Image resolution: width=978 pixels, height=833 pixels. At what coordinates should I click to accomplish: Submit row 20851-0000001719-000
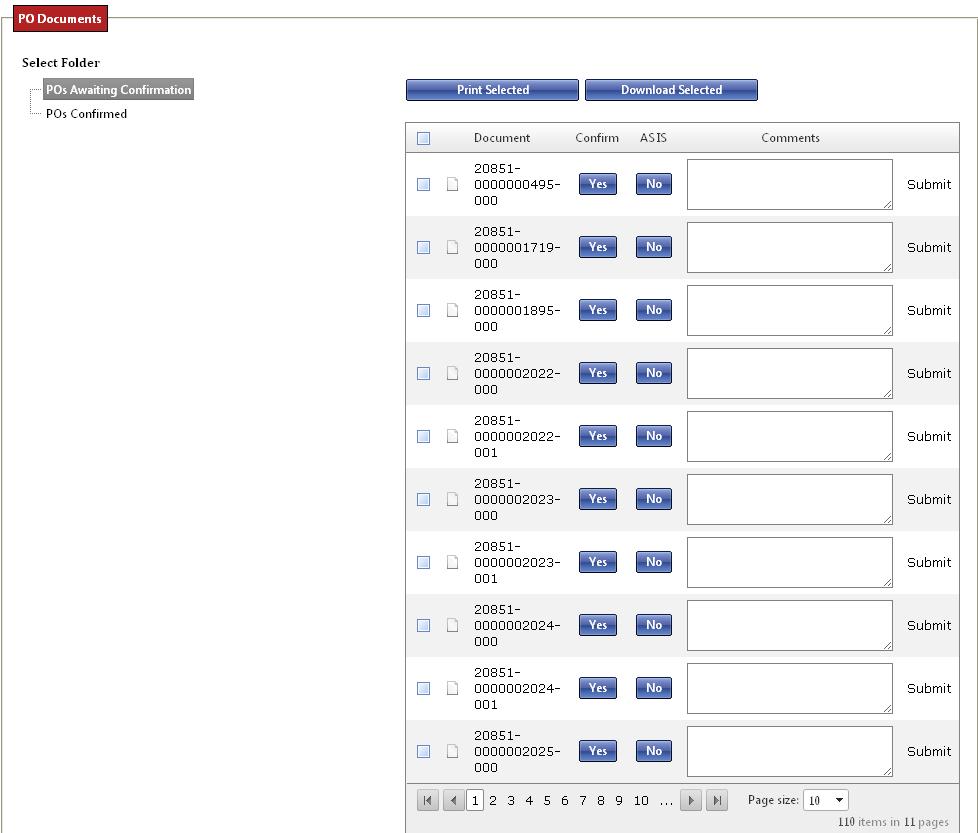coord(929,248)
